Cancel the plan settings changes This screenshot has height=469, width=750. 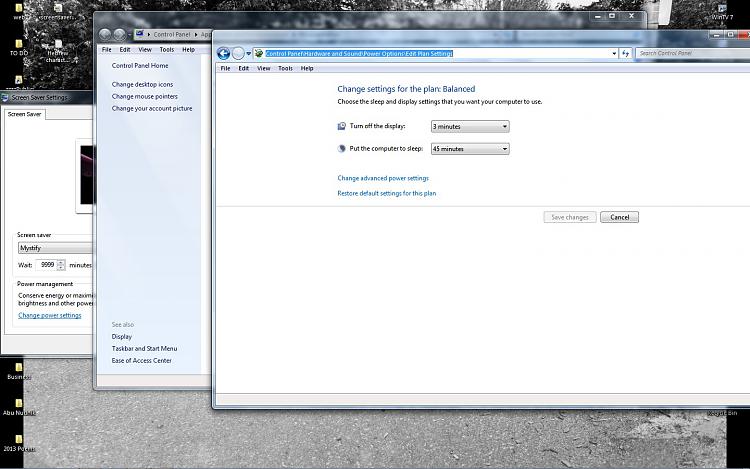(619, 217)
